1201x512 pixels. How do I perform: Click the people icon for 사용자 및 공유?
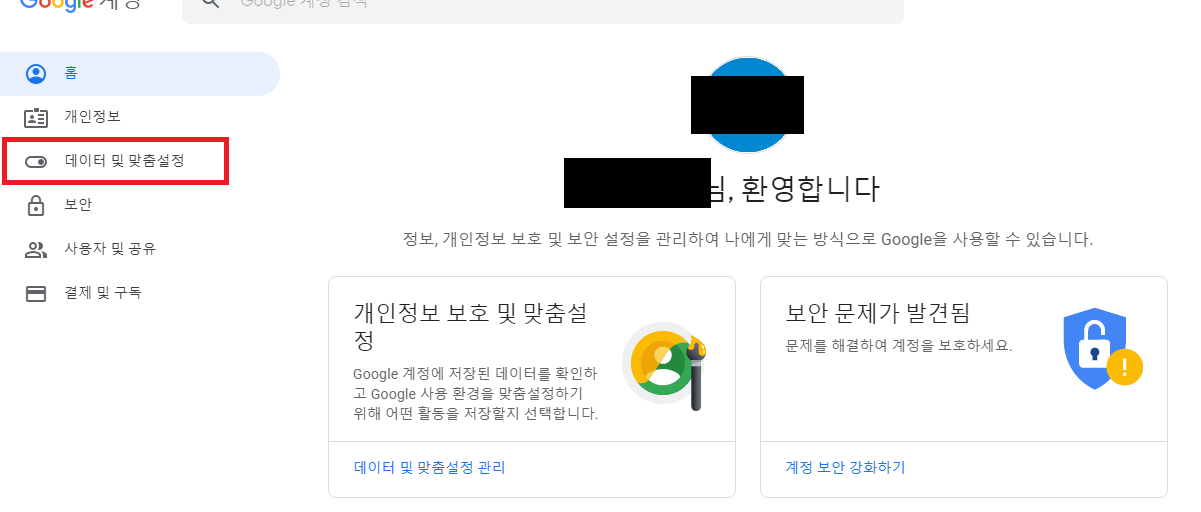(x=36, y=249)
